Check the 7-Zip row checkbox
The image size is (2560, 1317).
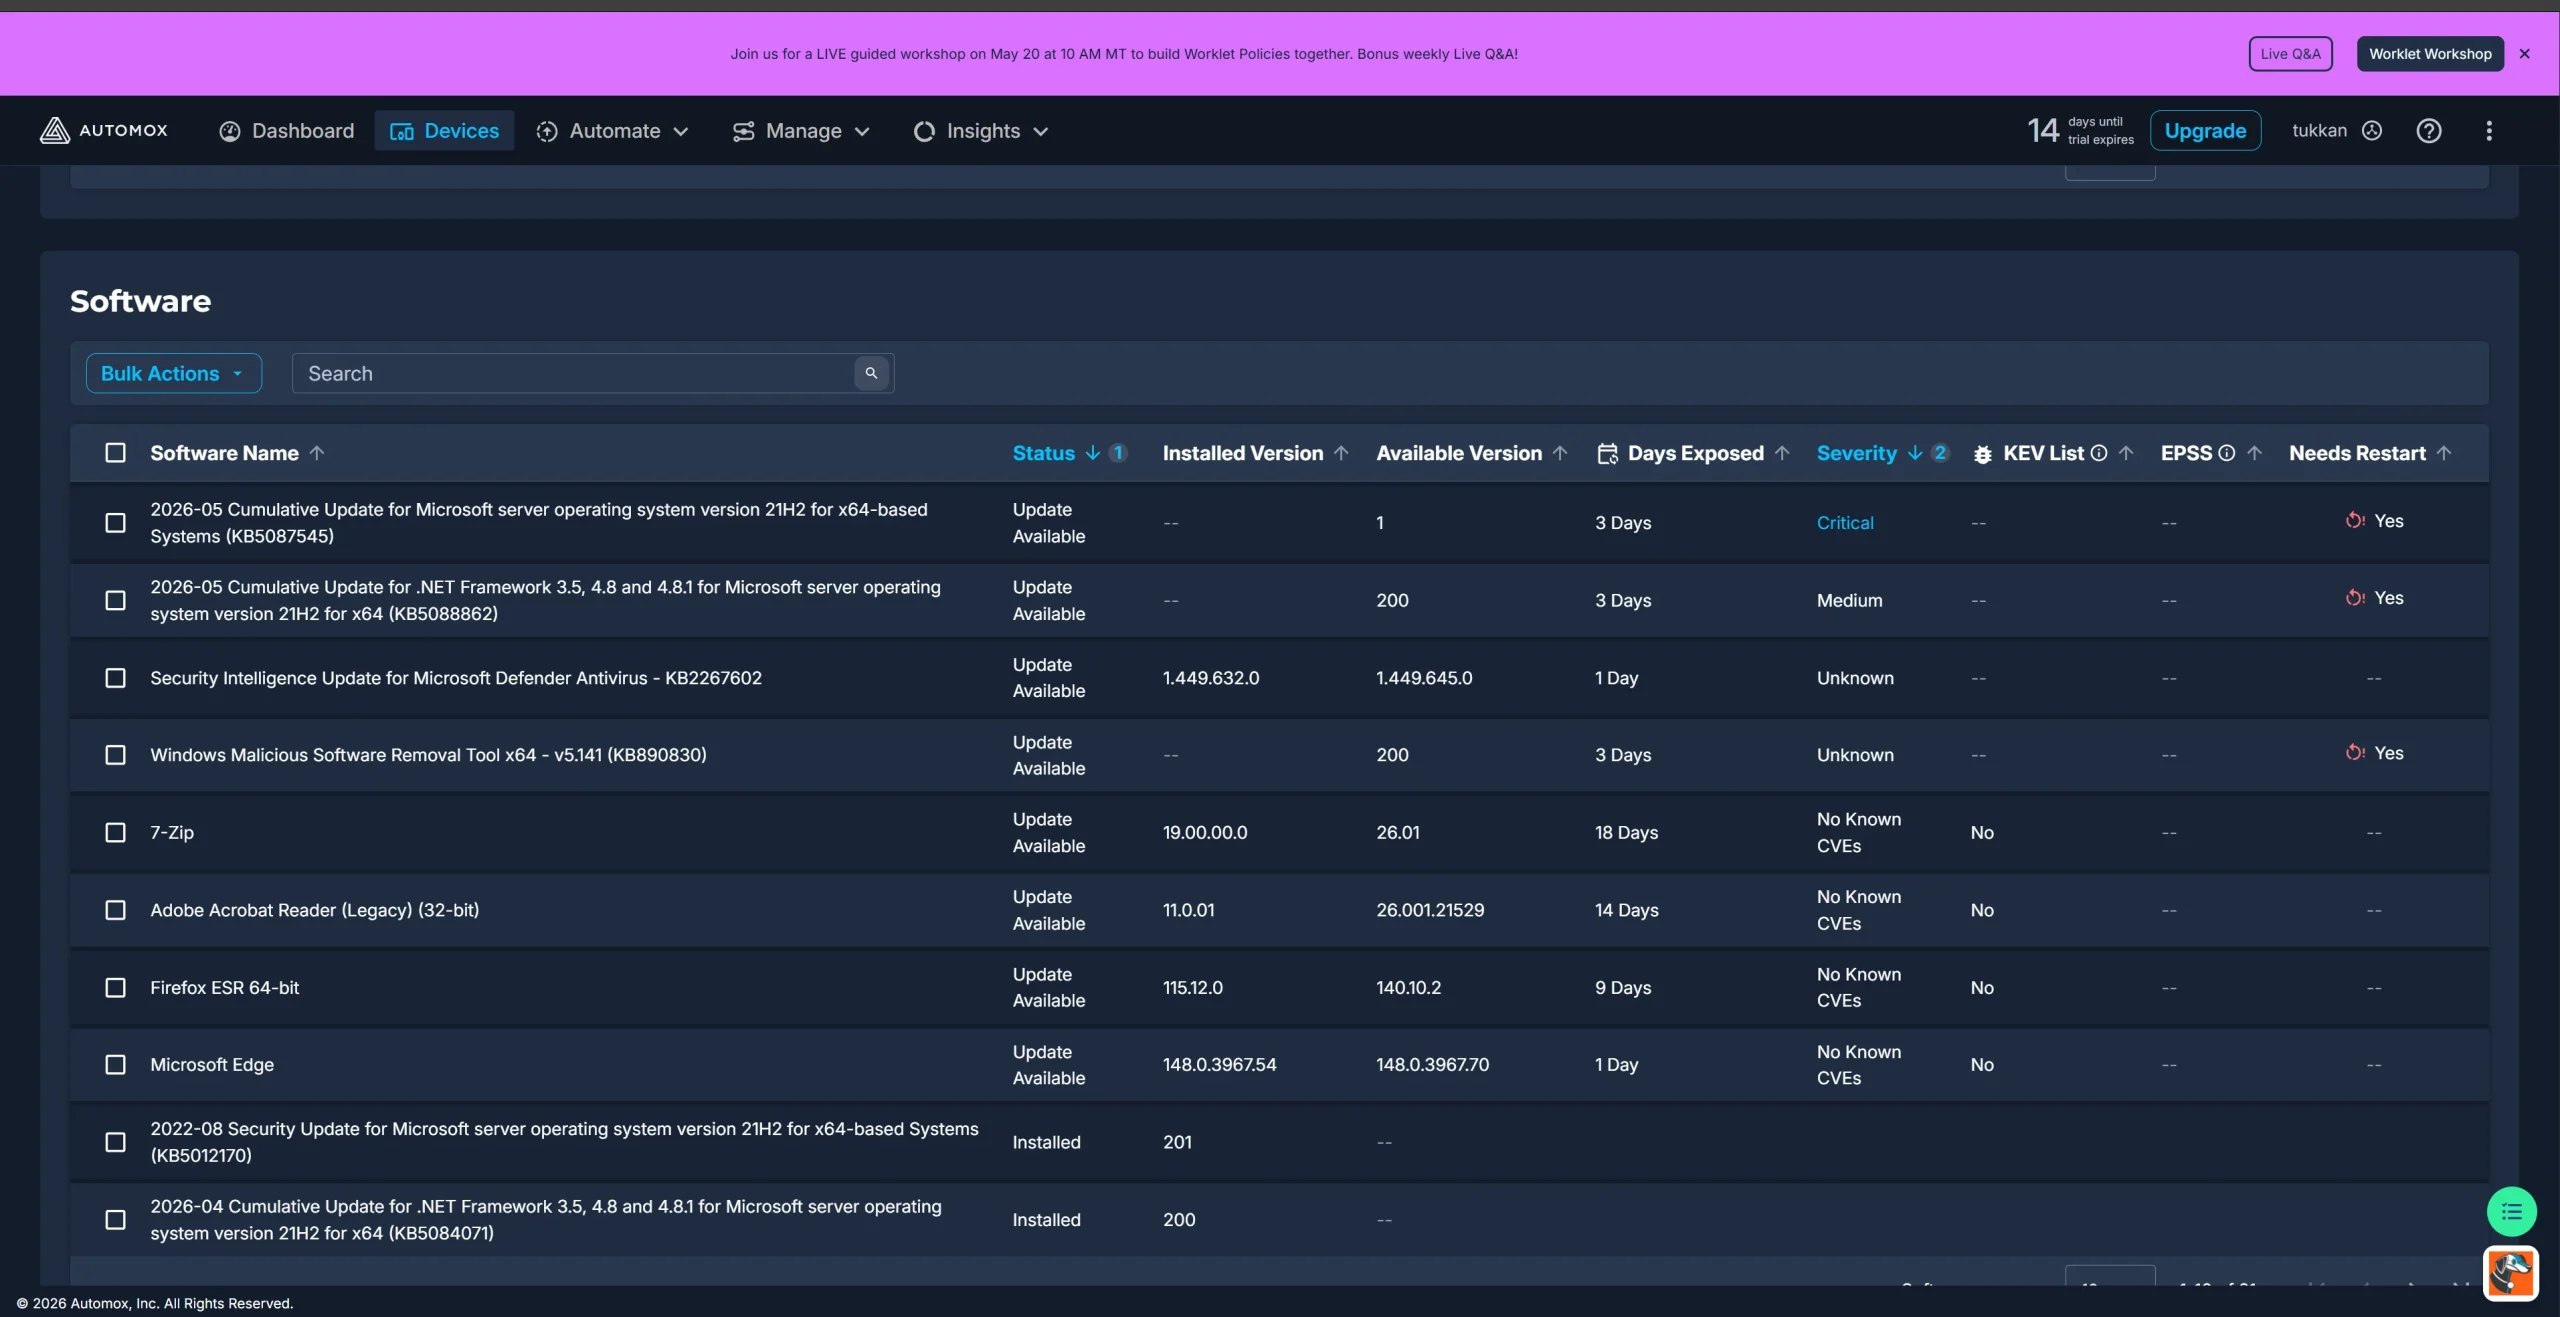[116, 833]
